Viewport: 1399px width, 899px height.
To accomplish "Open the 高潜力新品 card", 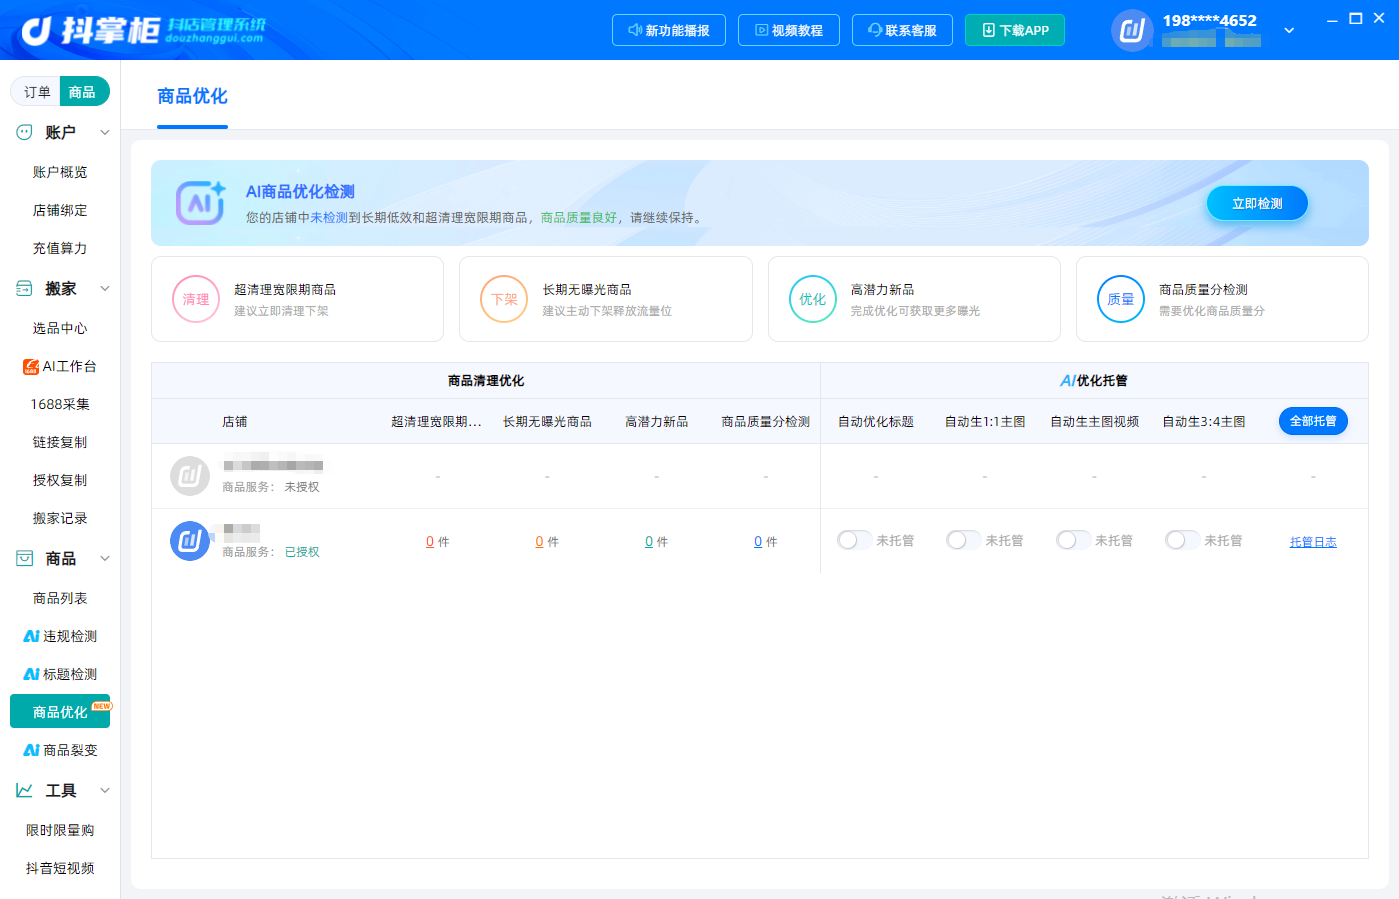I will point(914,299).
